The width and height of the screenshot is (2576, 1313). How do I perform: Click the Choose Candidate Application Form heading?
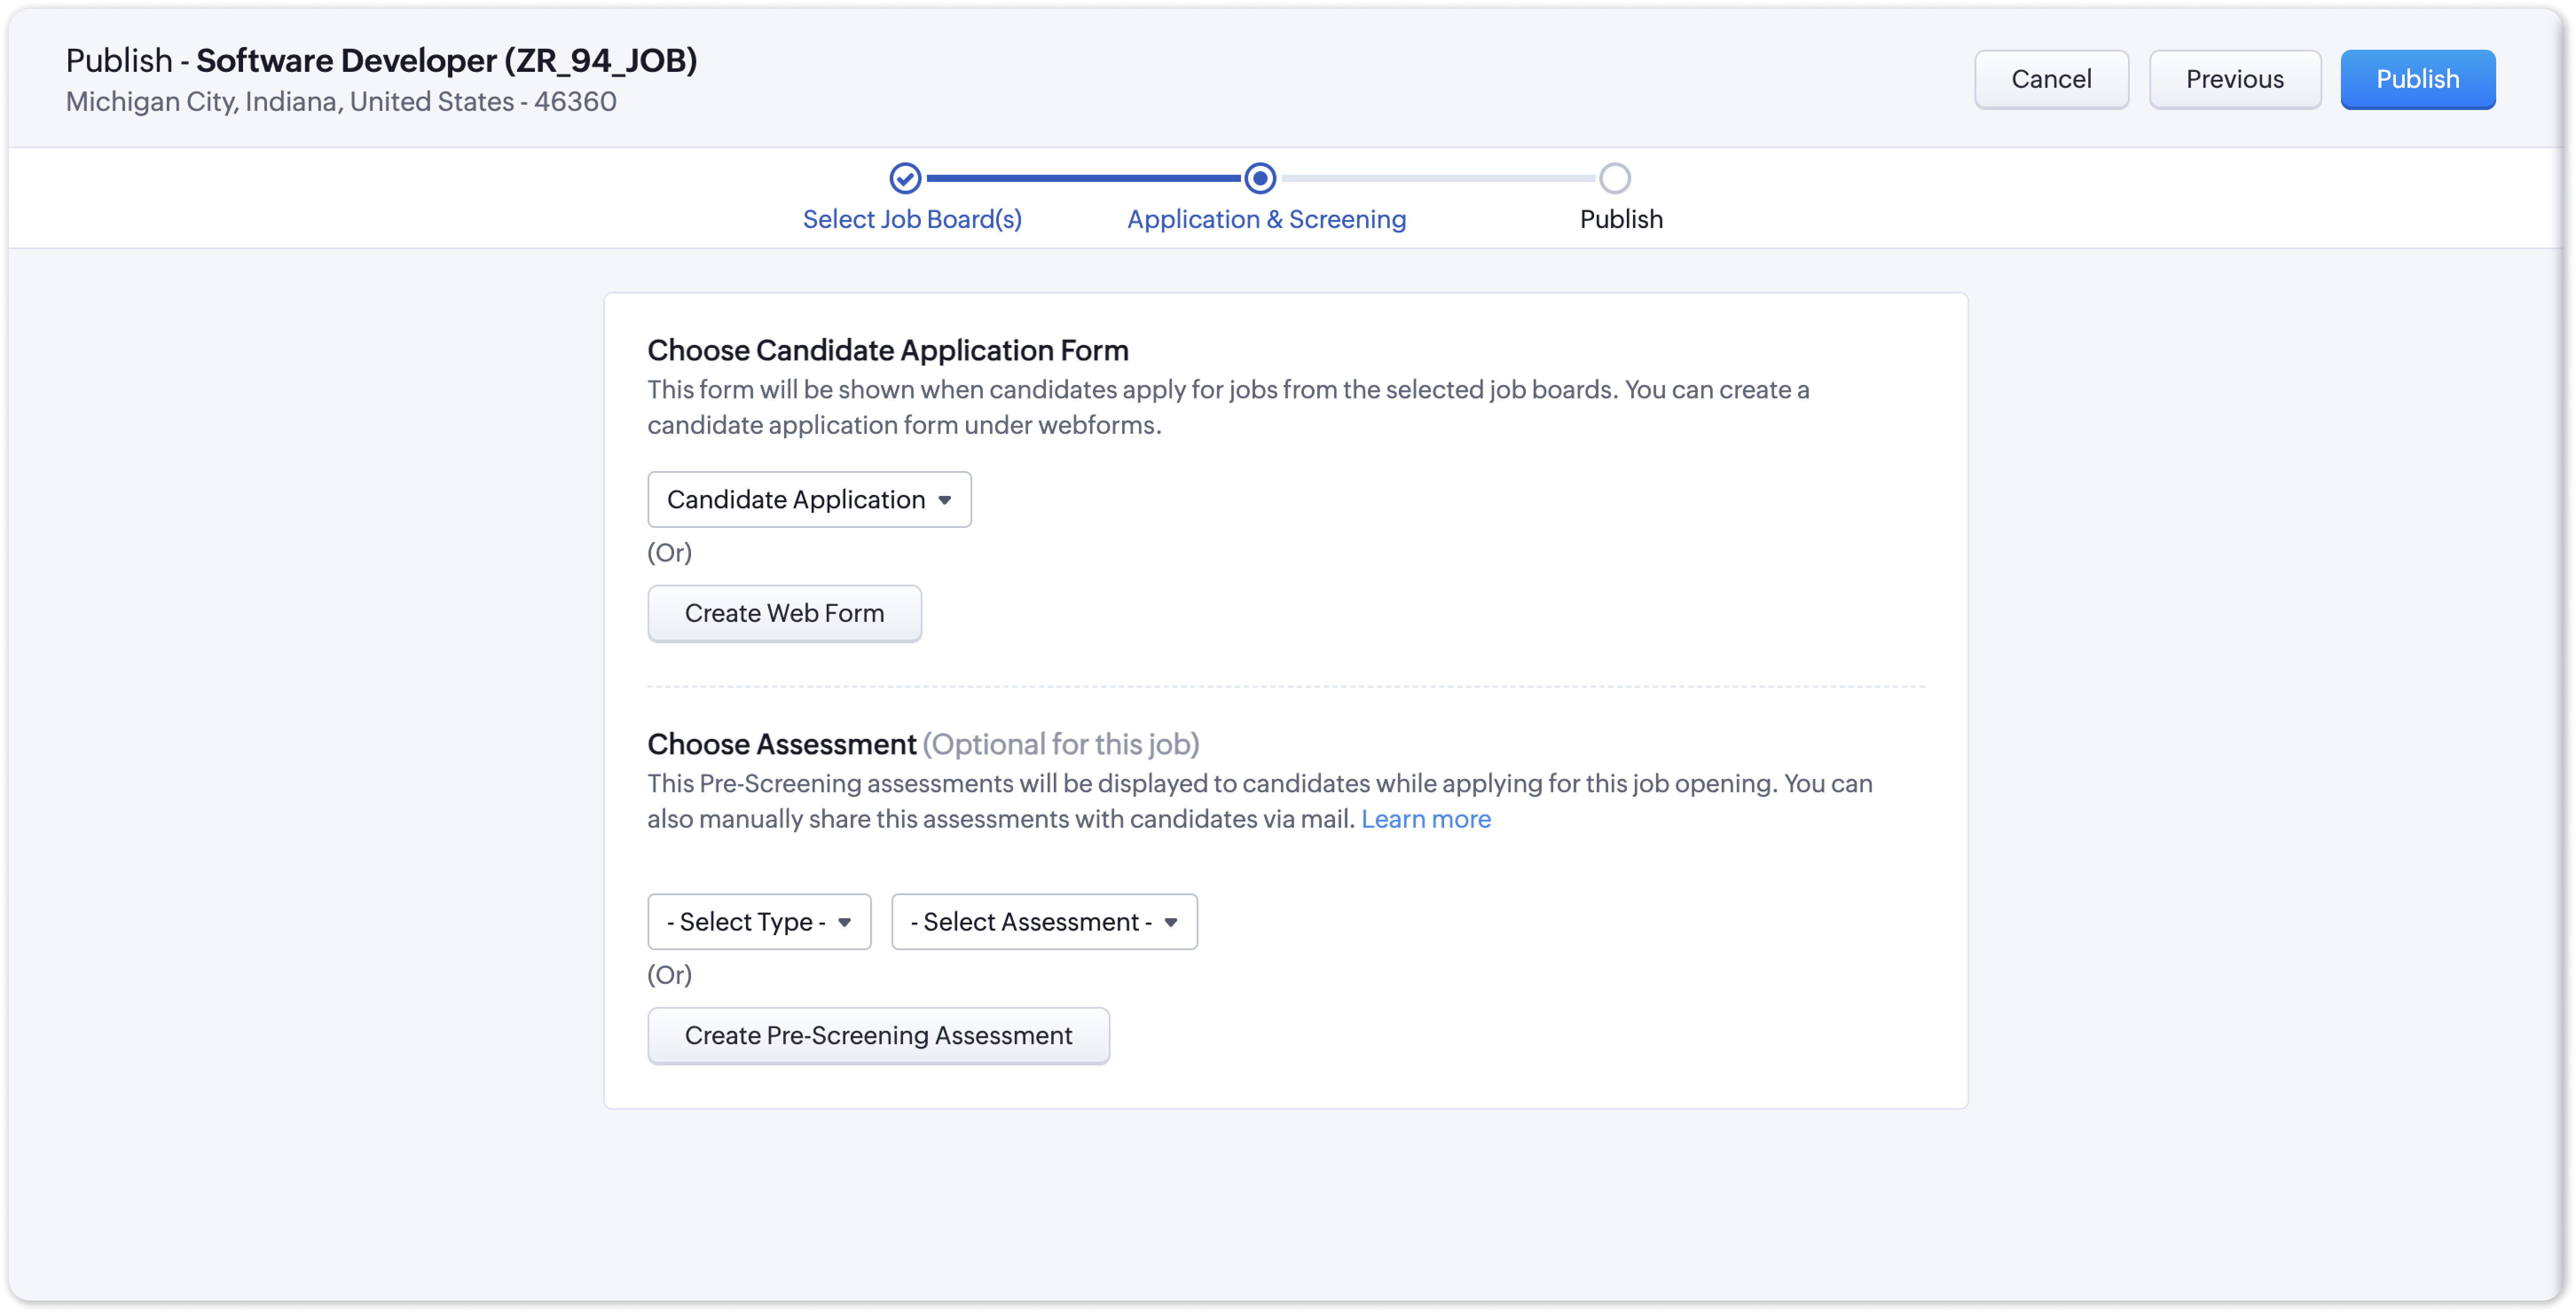(888, 350)
